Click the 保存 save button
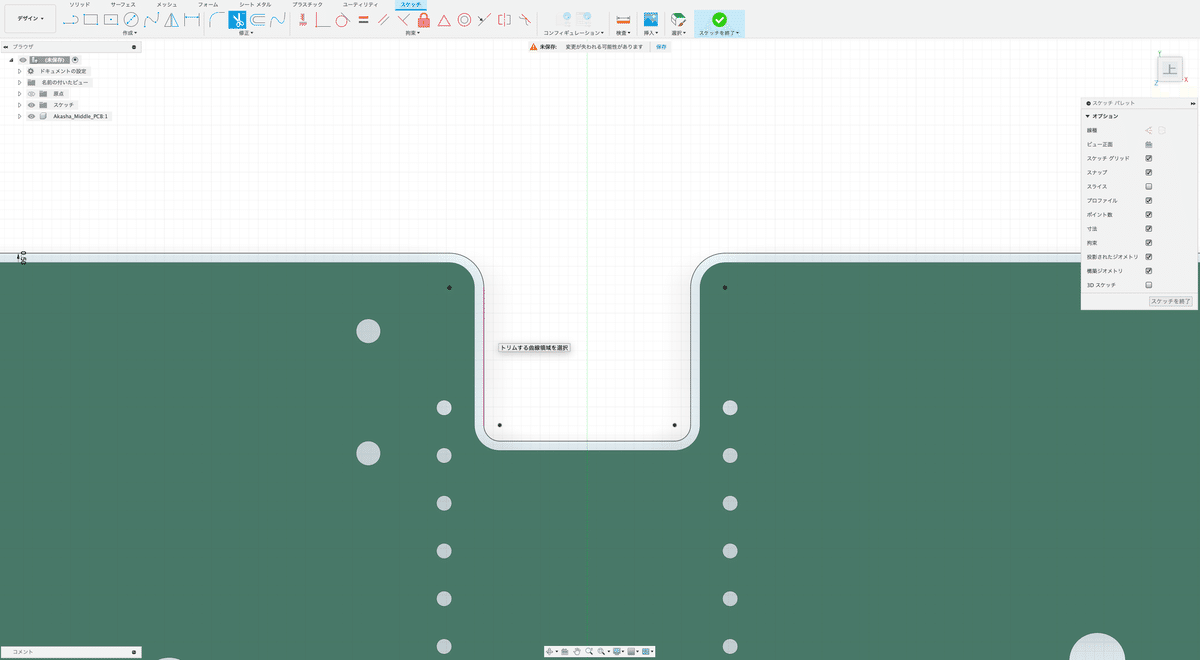The height and width of the screenshot is (660, 1200). click(x=661, y=47)
